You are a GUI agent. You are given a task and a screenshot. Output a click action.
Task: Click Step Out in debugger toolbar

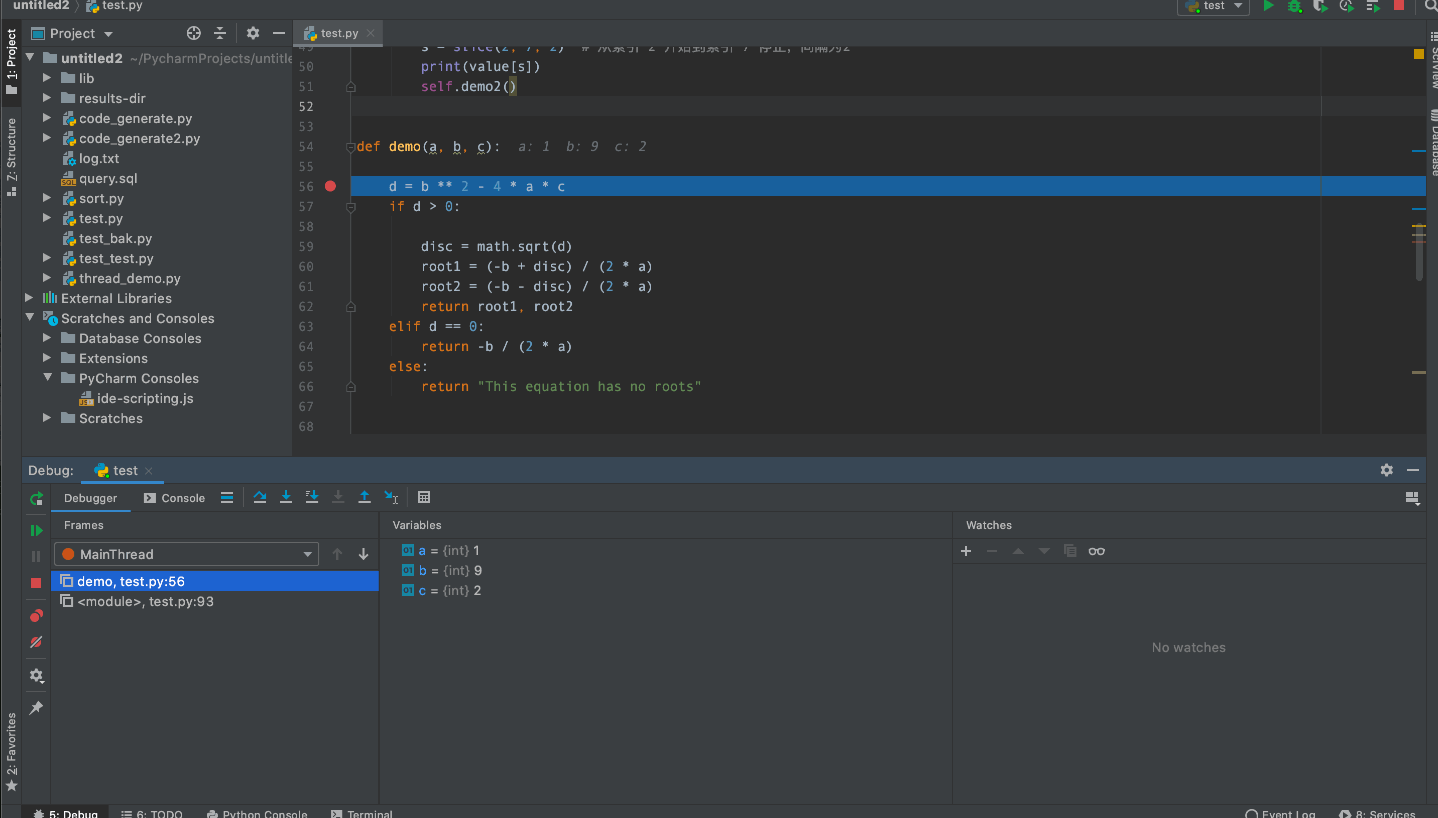[364, 497]
